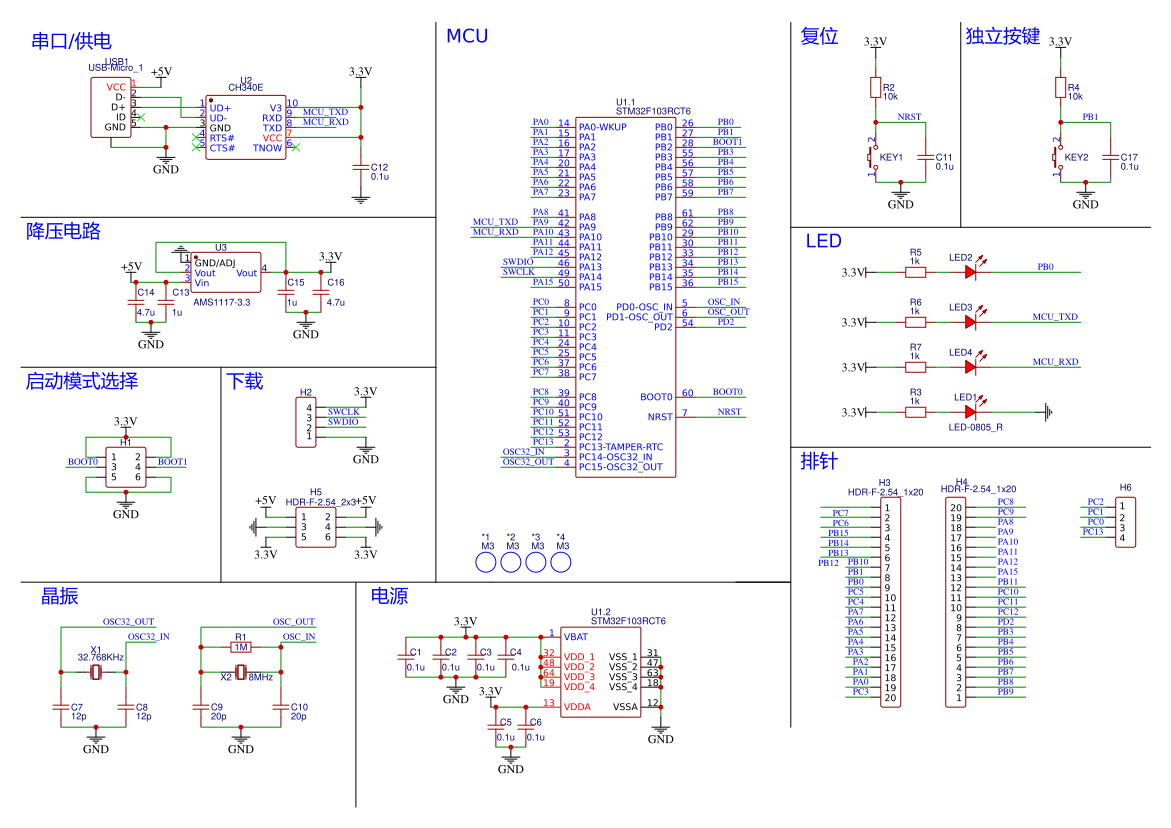This screenshot has width=1171, height=828.
Task: Select capacitor C16 4.7u
Action: 322,293
